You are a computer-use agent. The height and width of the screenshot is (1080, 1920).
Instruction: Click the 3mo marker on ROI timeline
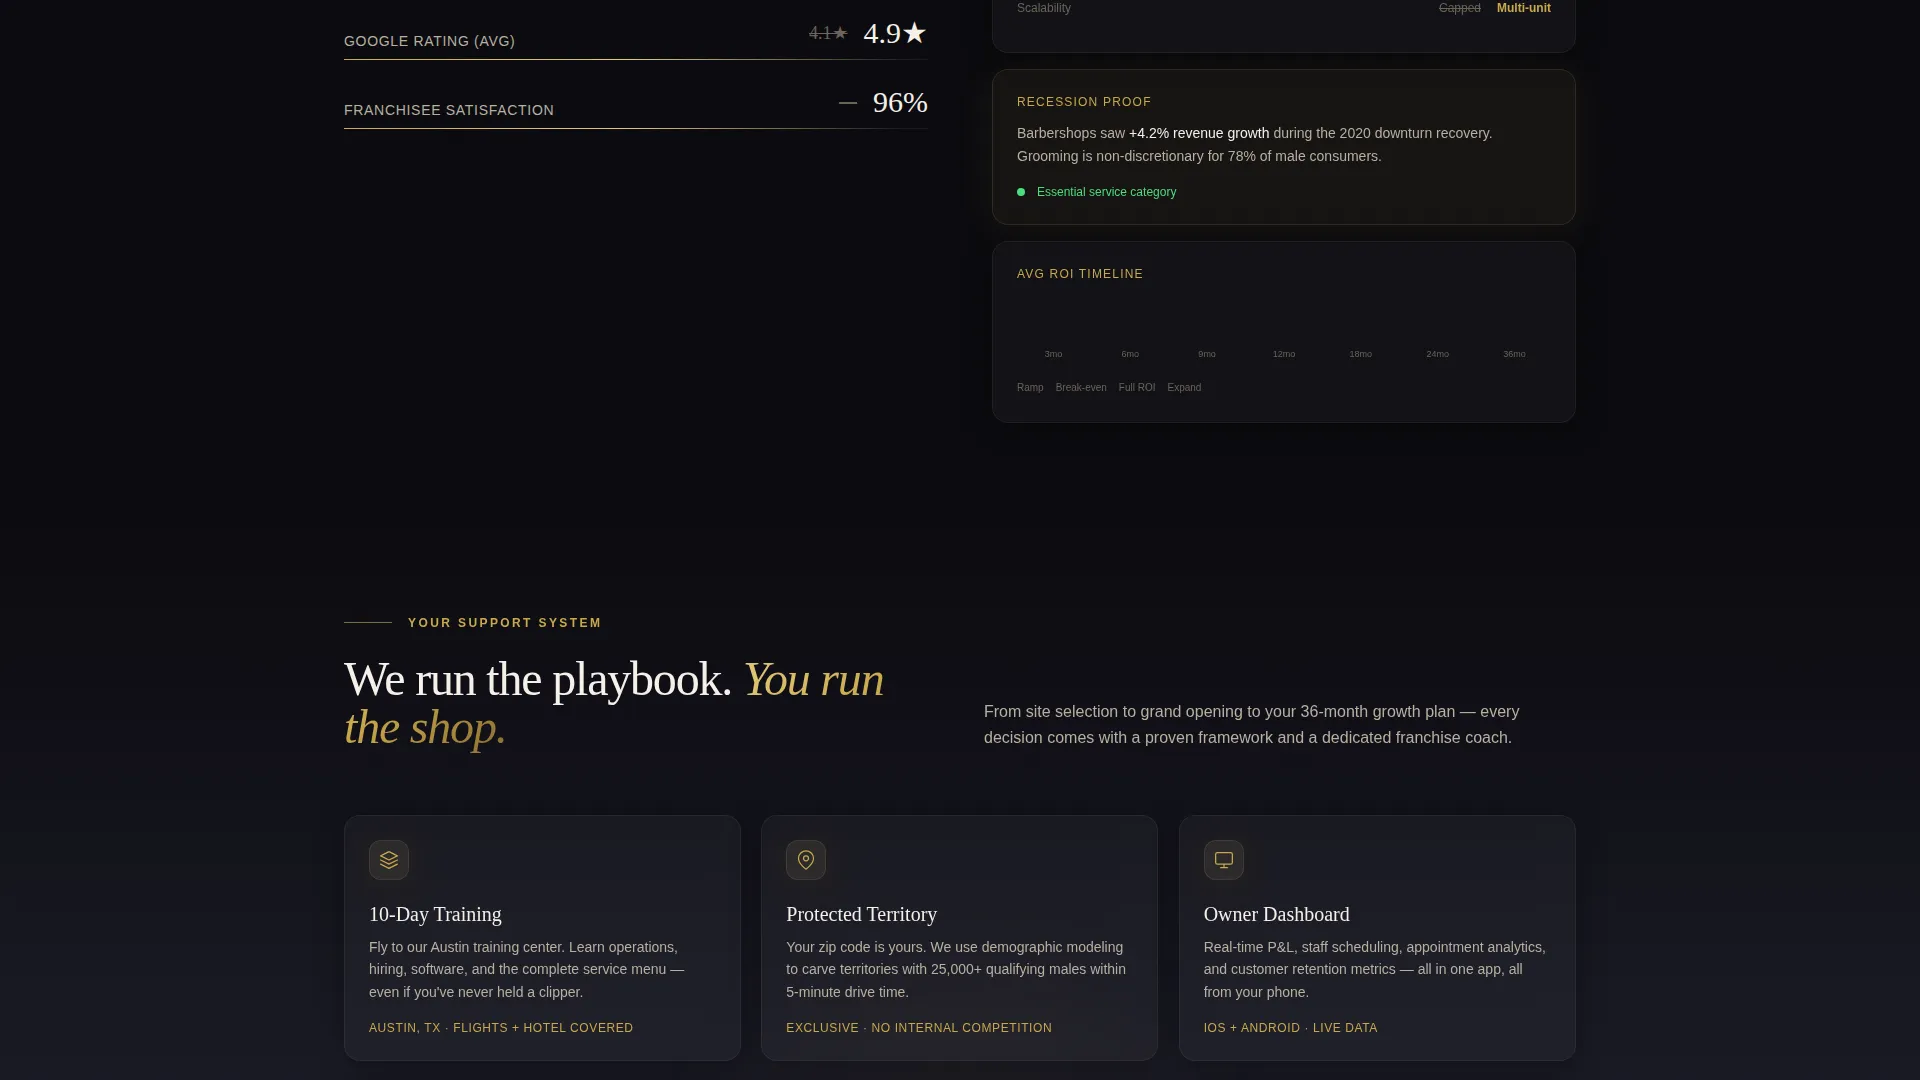[1053, 354]
